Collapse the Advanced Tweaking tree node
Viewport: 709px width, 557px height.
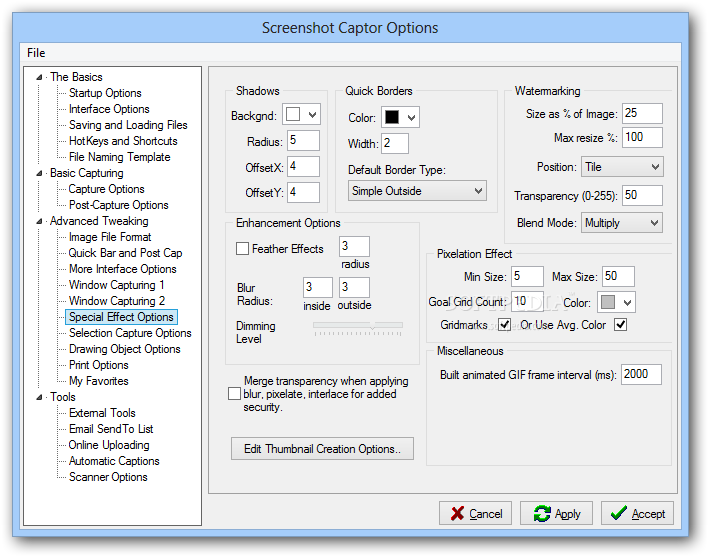pyautogui.click(x=39, y=221)
